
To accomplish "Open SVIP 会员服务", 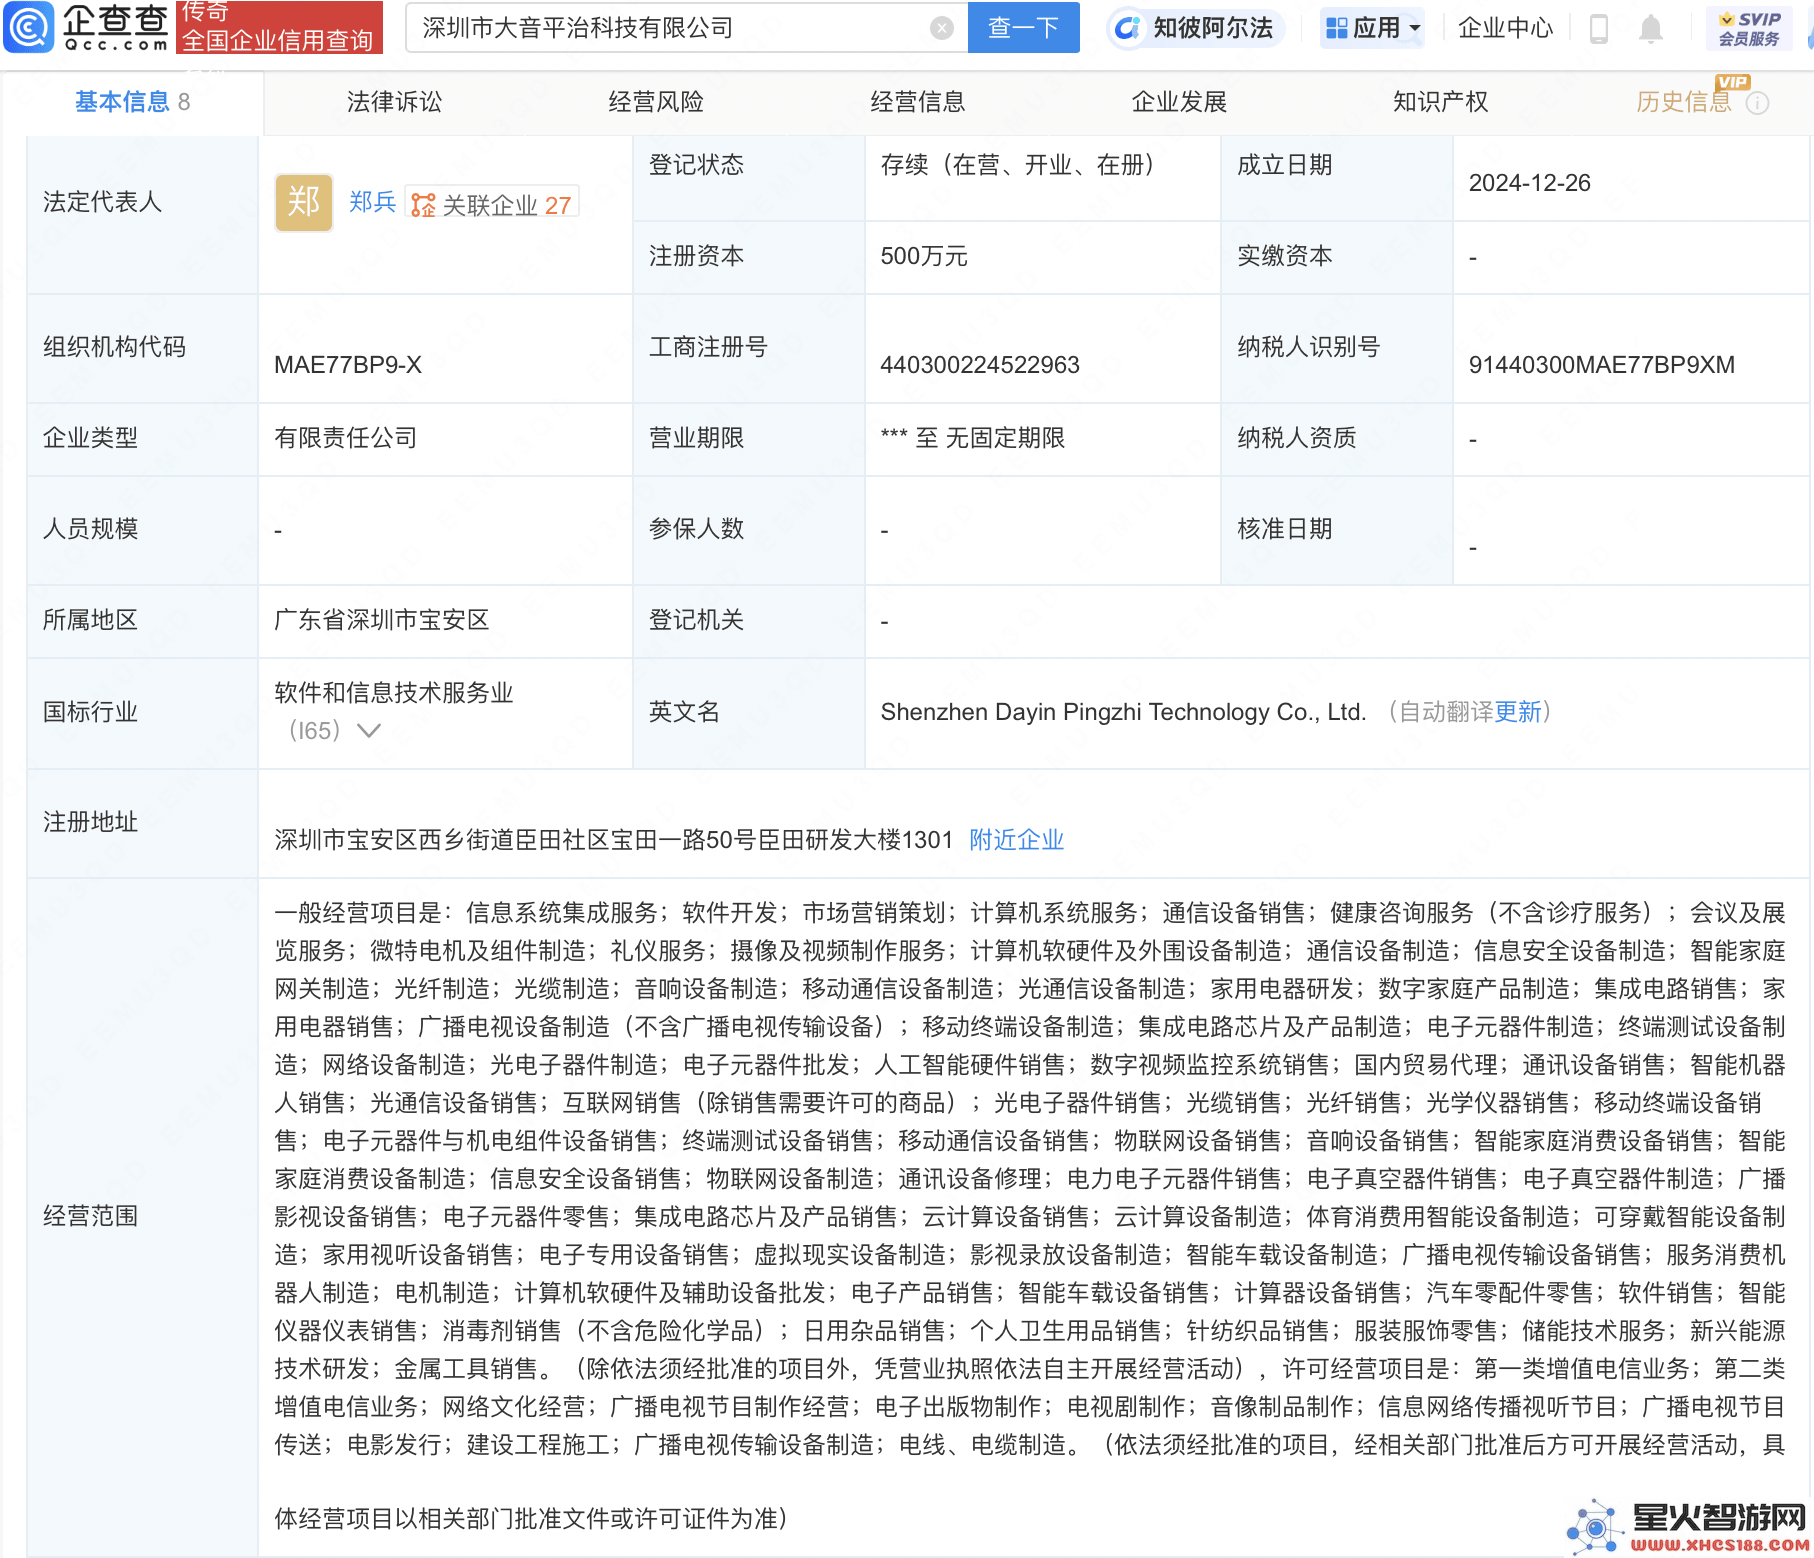I will [1749, 28].
